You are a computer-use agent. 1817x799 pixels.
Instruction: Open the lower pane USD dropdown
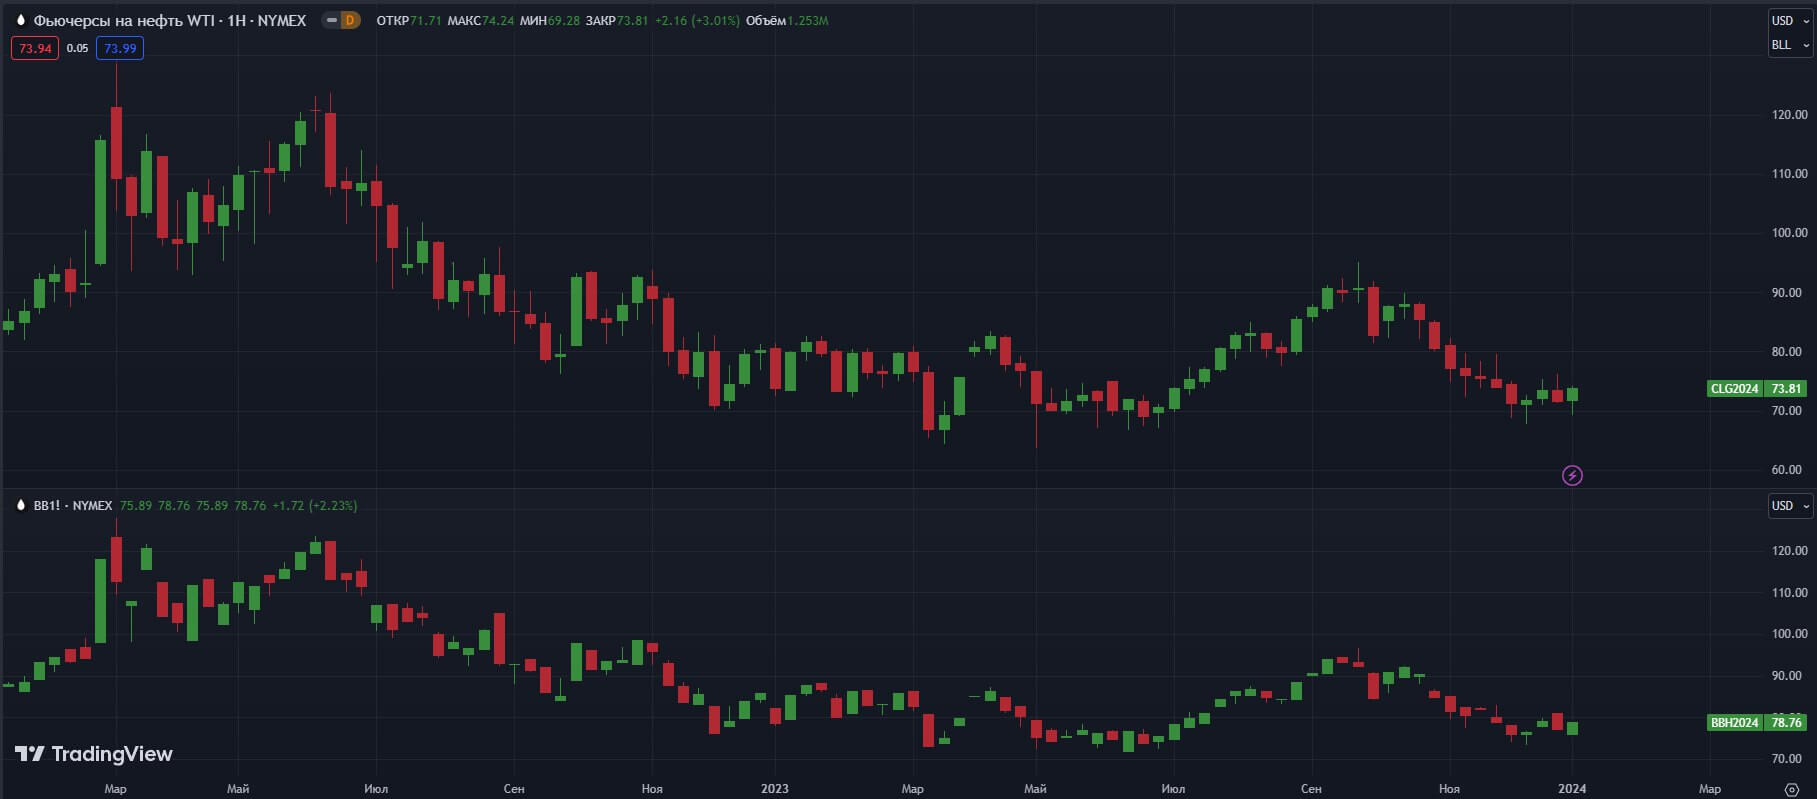click(x=1790, y=506)
